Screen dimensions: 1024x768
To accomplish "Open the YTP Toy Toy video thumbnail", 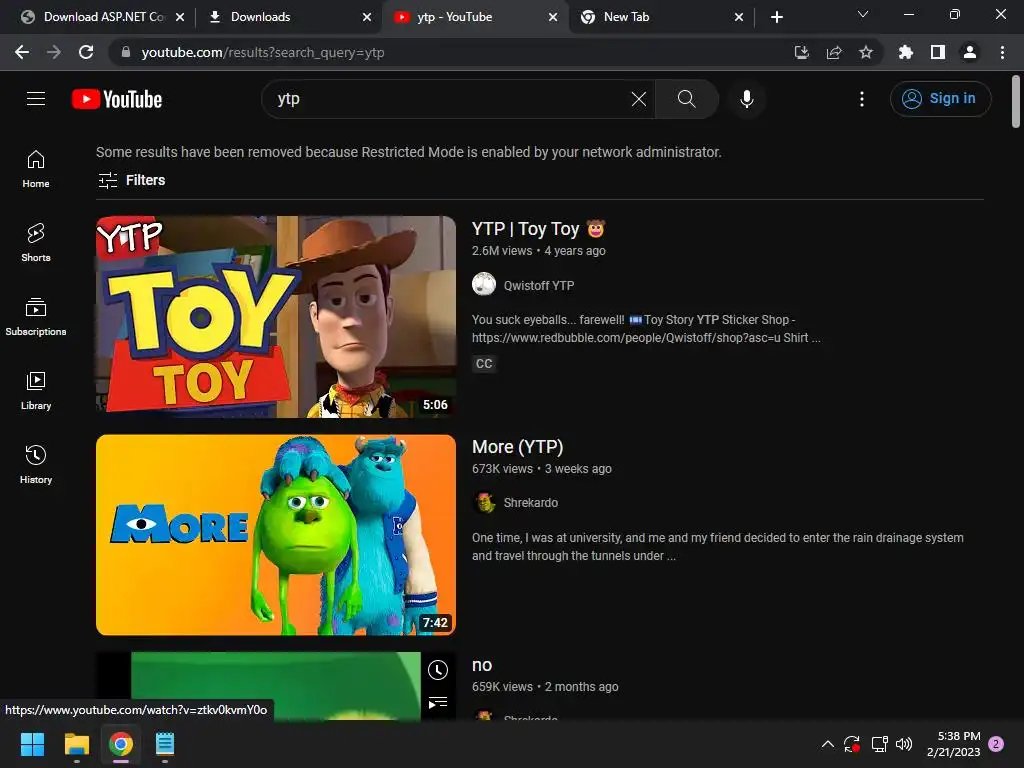I will click(276, 317).
